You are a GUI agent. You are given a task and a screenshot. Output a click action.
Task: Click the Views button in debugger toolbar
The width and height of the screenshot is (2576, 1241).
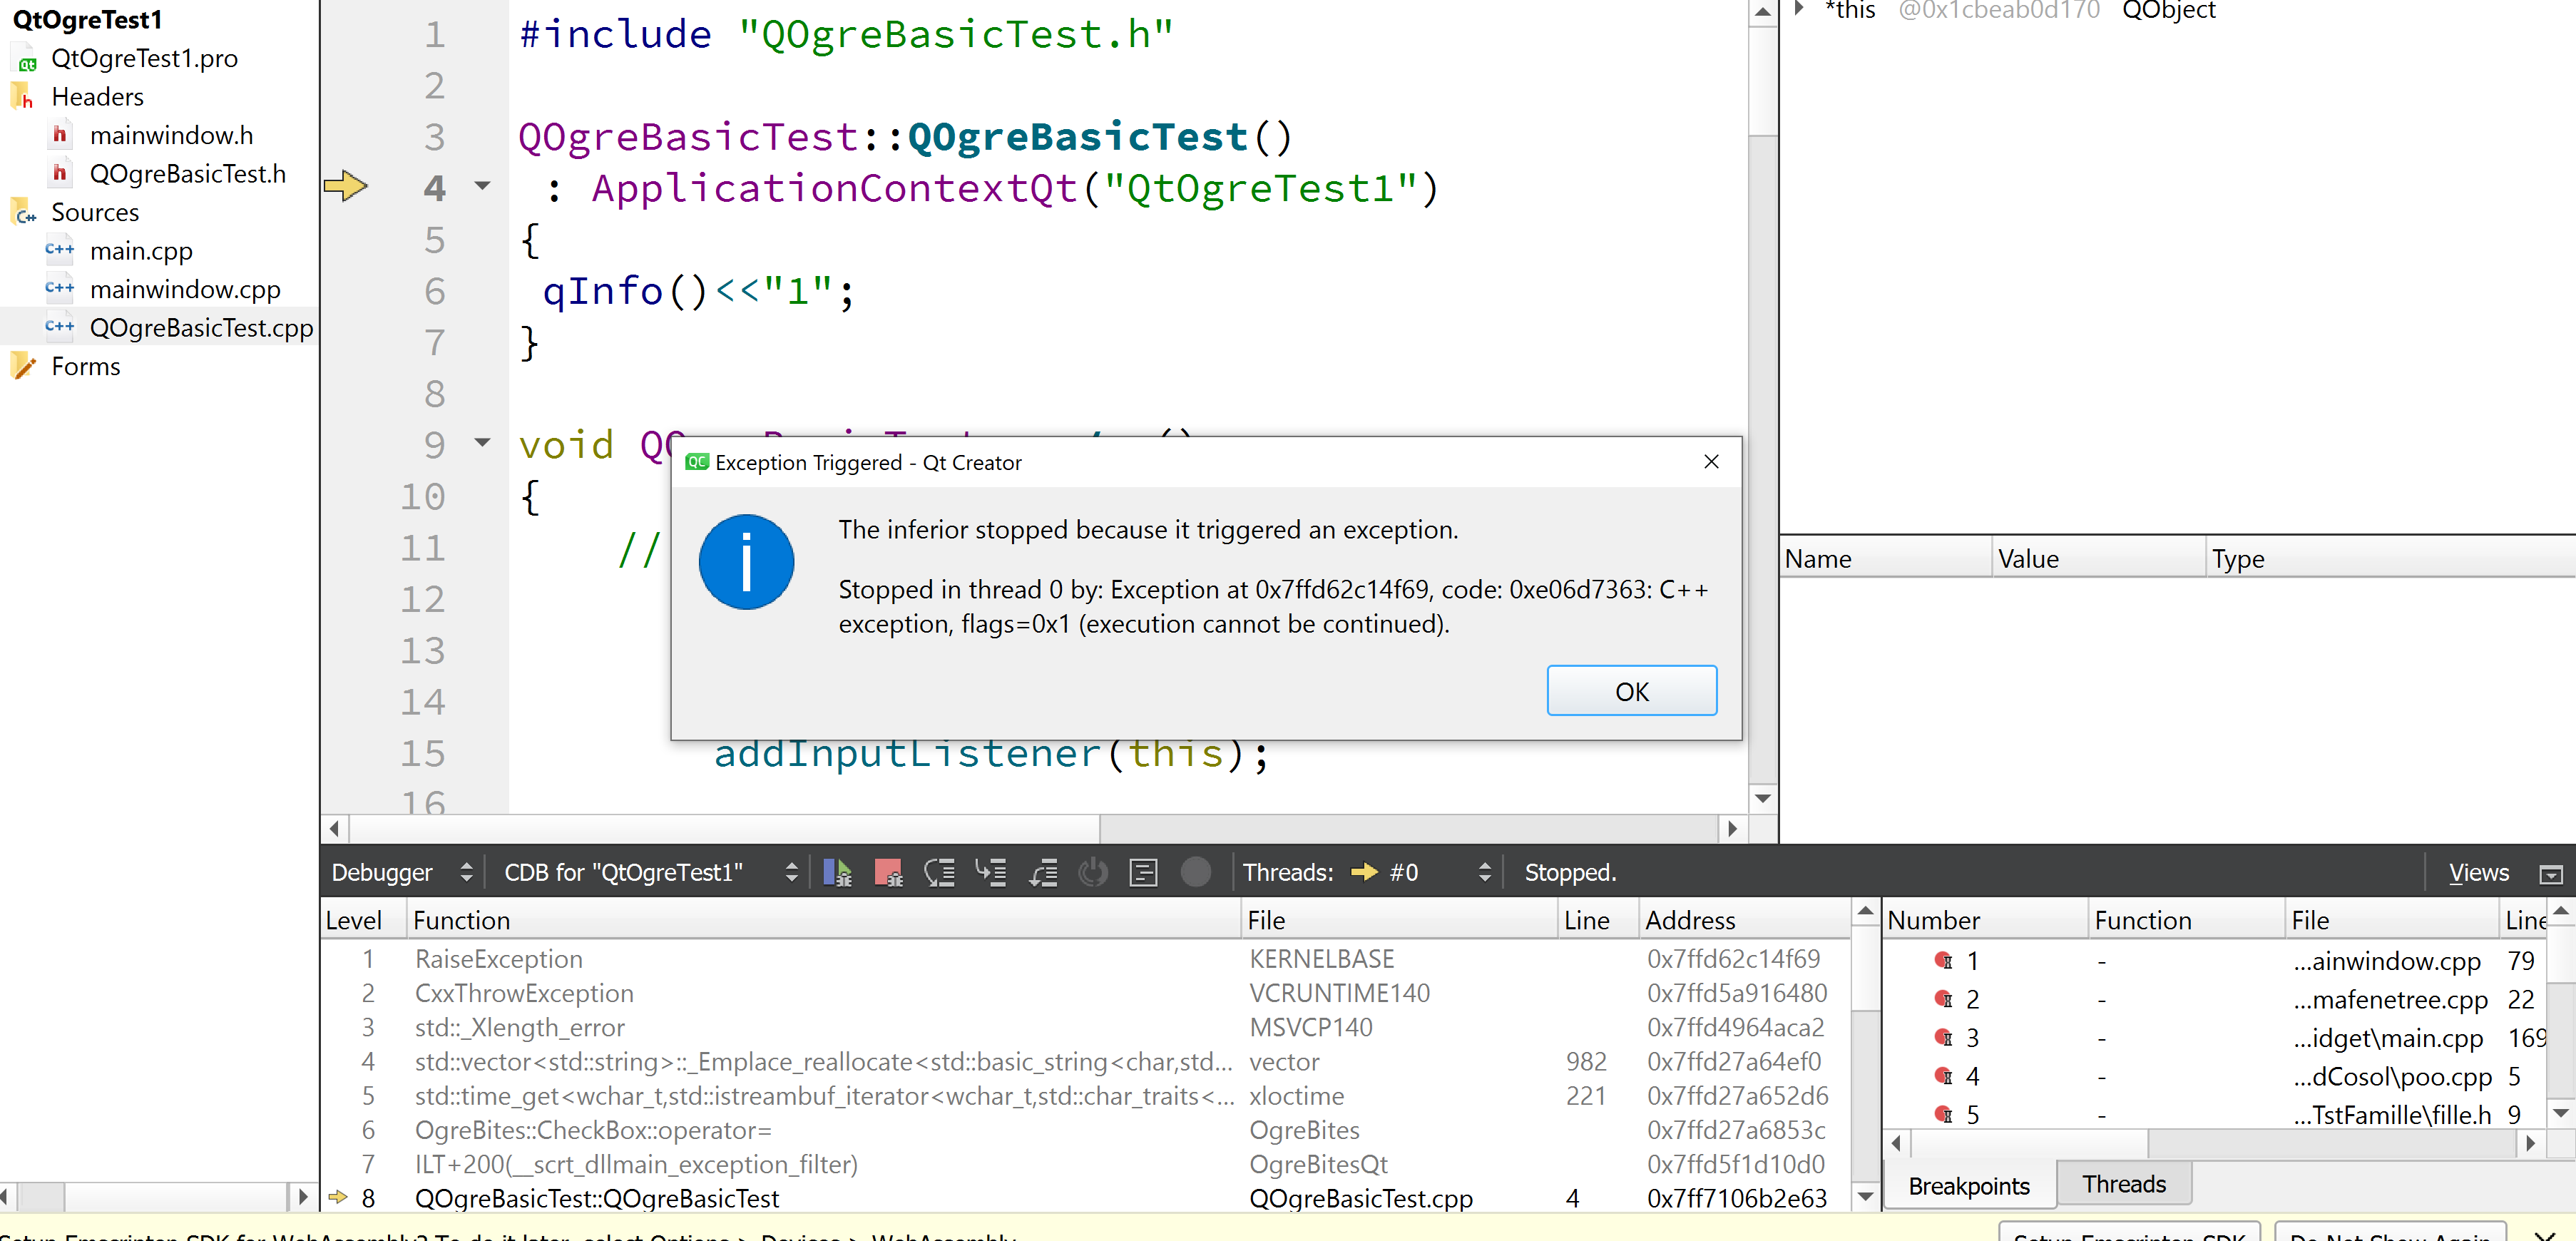2478,873
